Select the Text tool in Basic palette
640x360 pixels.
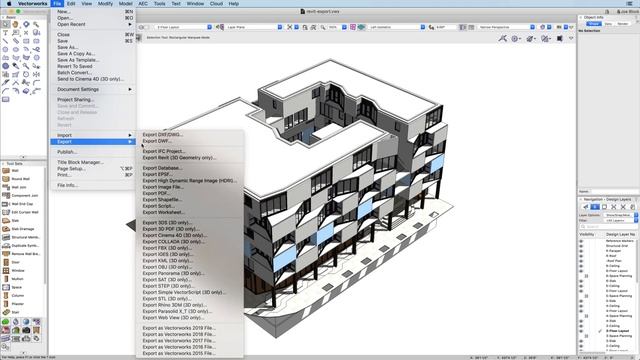click(6, 33)
